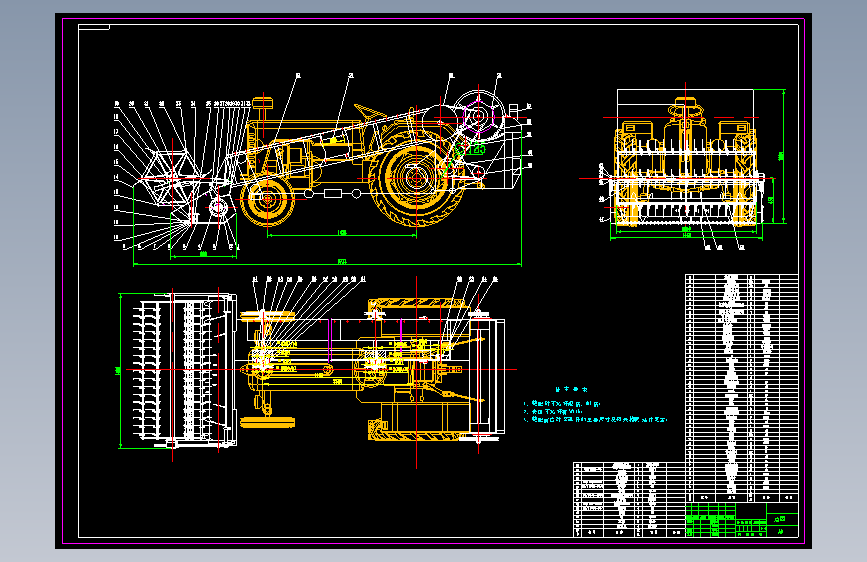Click the green title block at bottom right

pos(741,520)
